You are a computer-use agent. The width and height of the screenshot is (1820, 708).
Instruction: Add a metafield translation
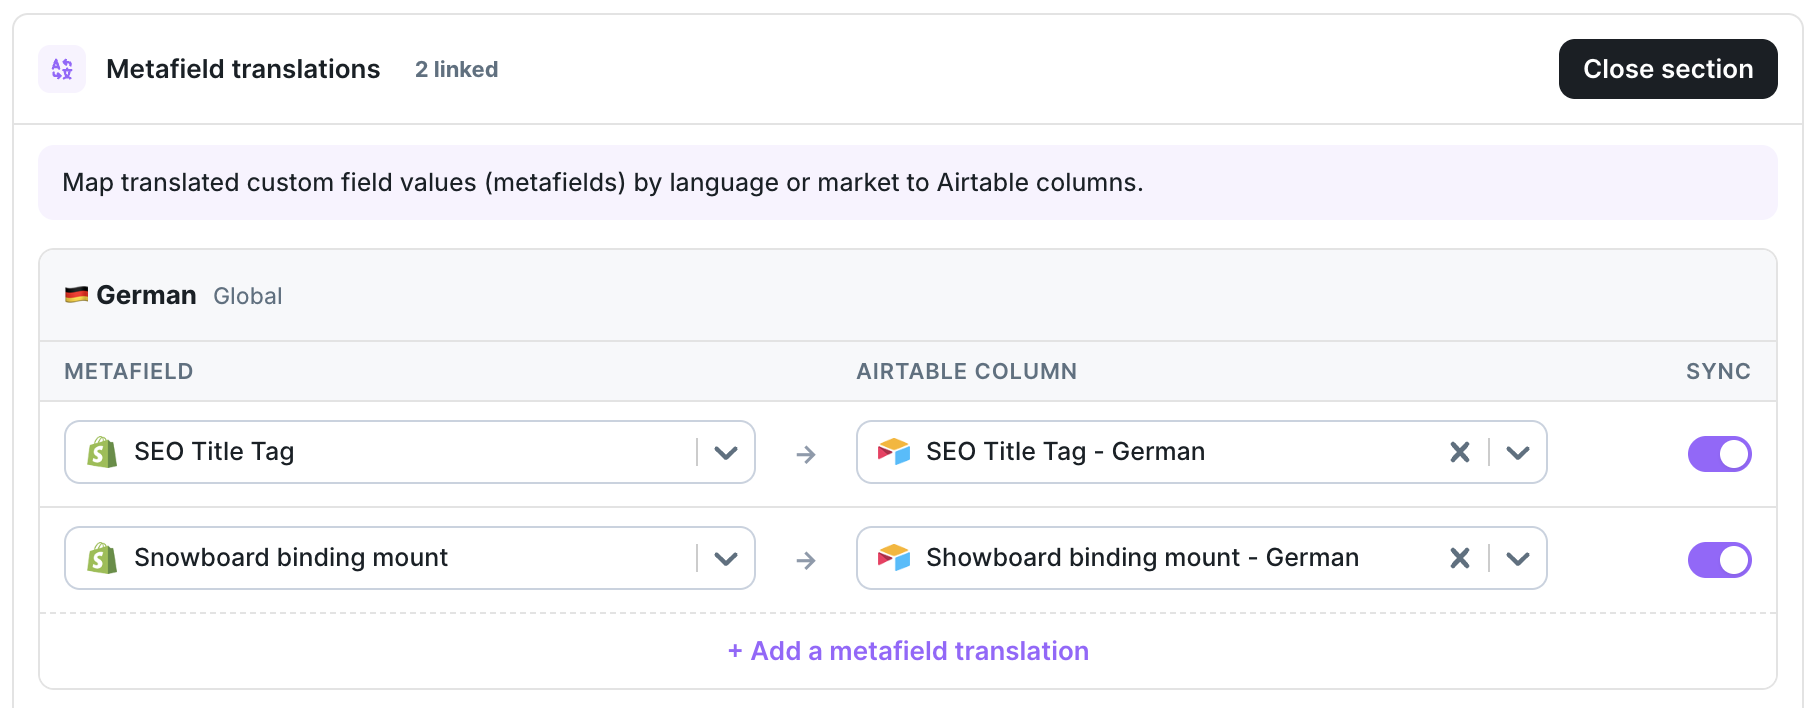click(x=908, y=651)
